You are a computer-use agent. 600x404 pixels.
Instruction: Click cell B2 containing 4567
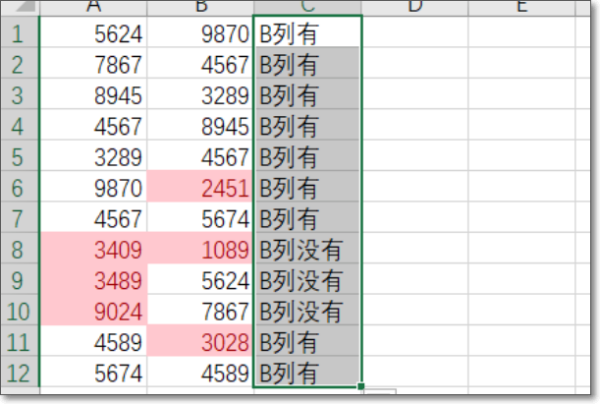tap(200, 63)
